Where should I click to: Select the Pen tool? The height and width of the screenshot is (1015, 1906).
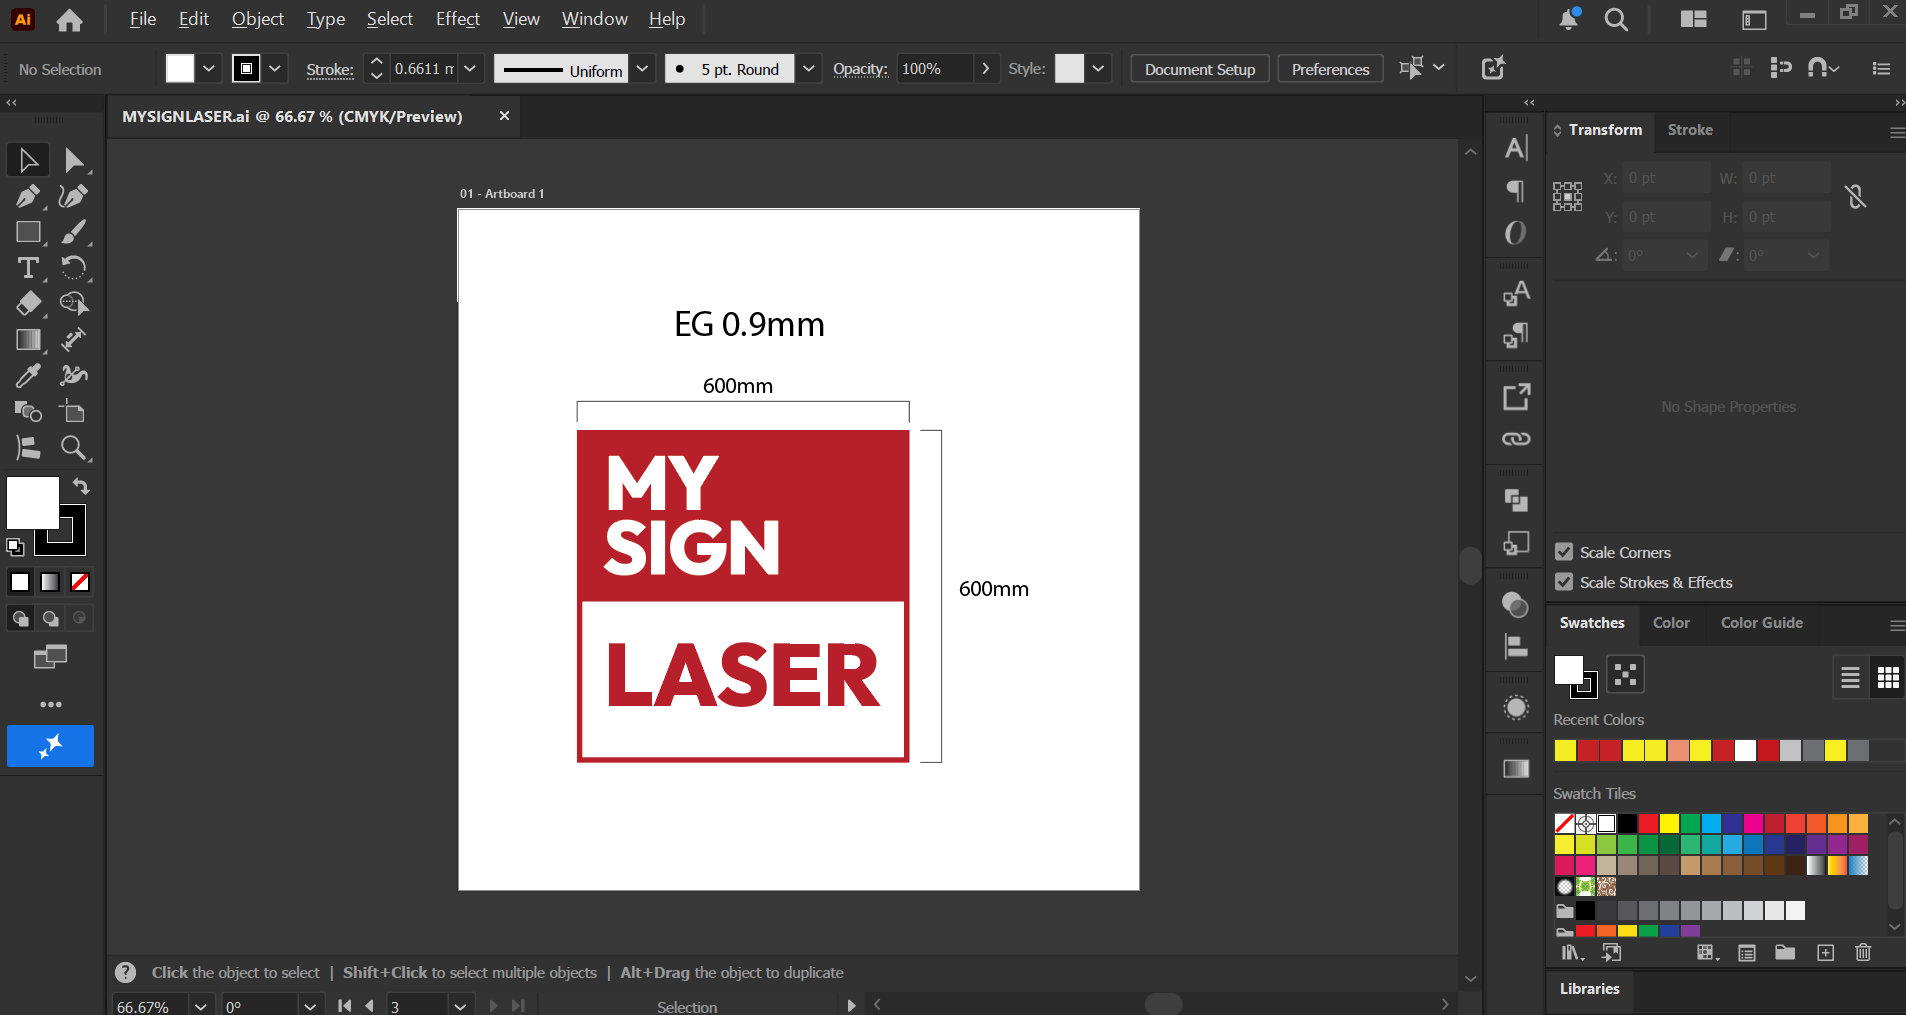[x=28, y=196]
